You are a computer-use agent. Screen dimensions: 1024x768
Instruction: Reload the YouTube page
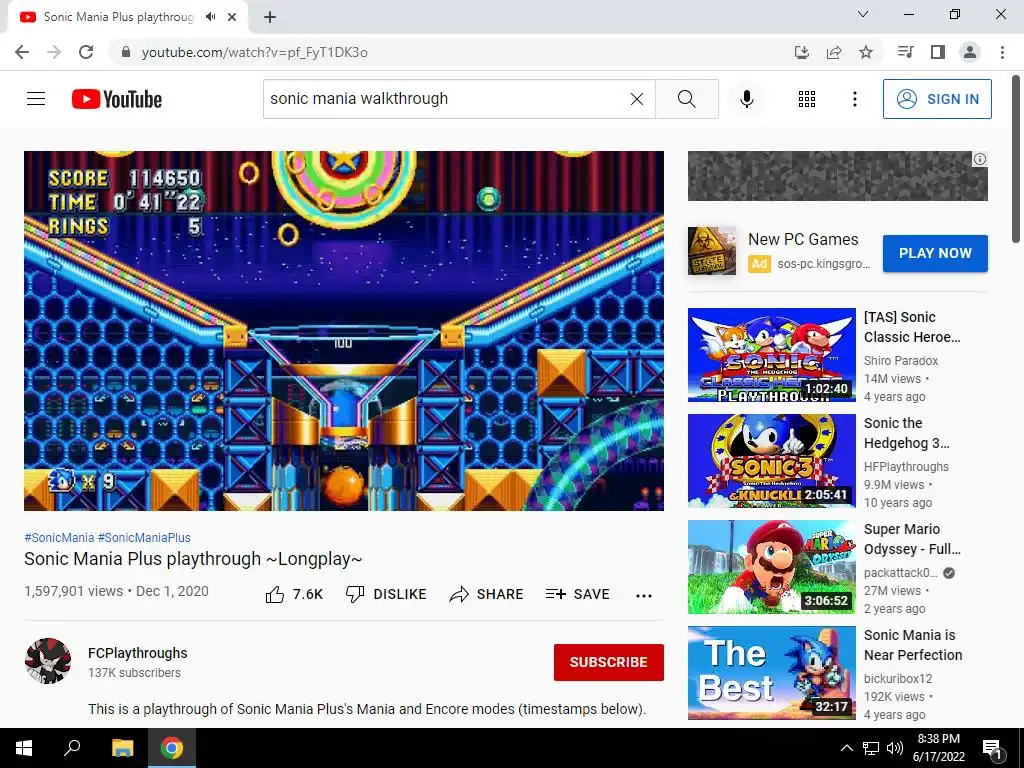tap(86, 52)
